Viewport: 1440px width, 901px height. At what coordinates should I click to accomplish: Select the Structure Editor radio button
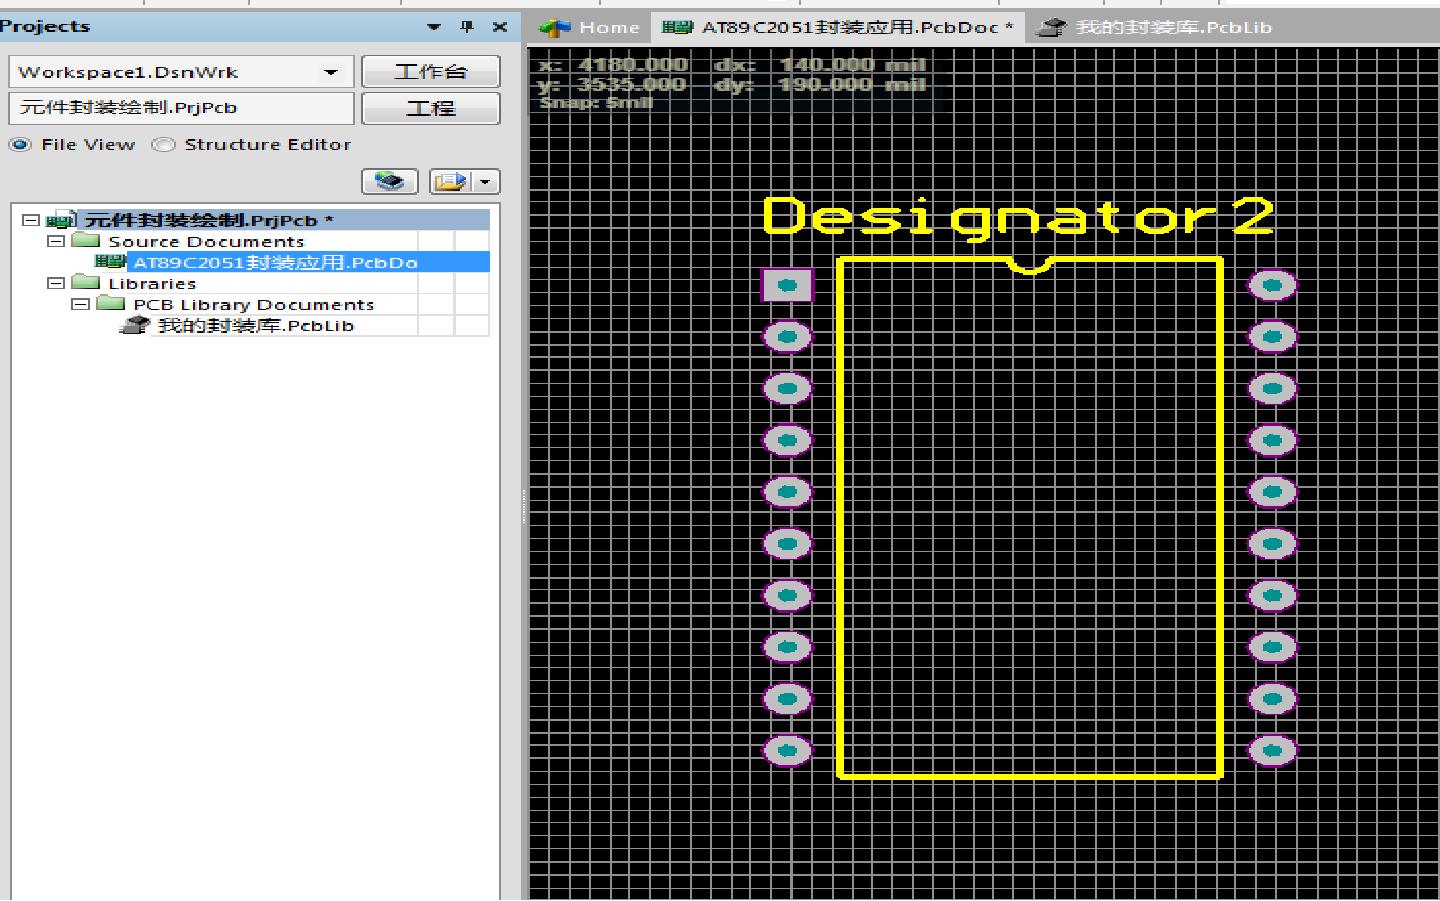(x=163, y=144)
